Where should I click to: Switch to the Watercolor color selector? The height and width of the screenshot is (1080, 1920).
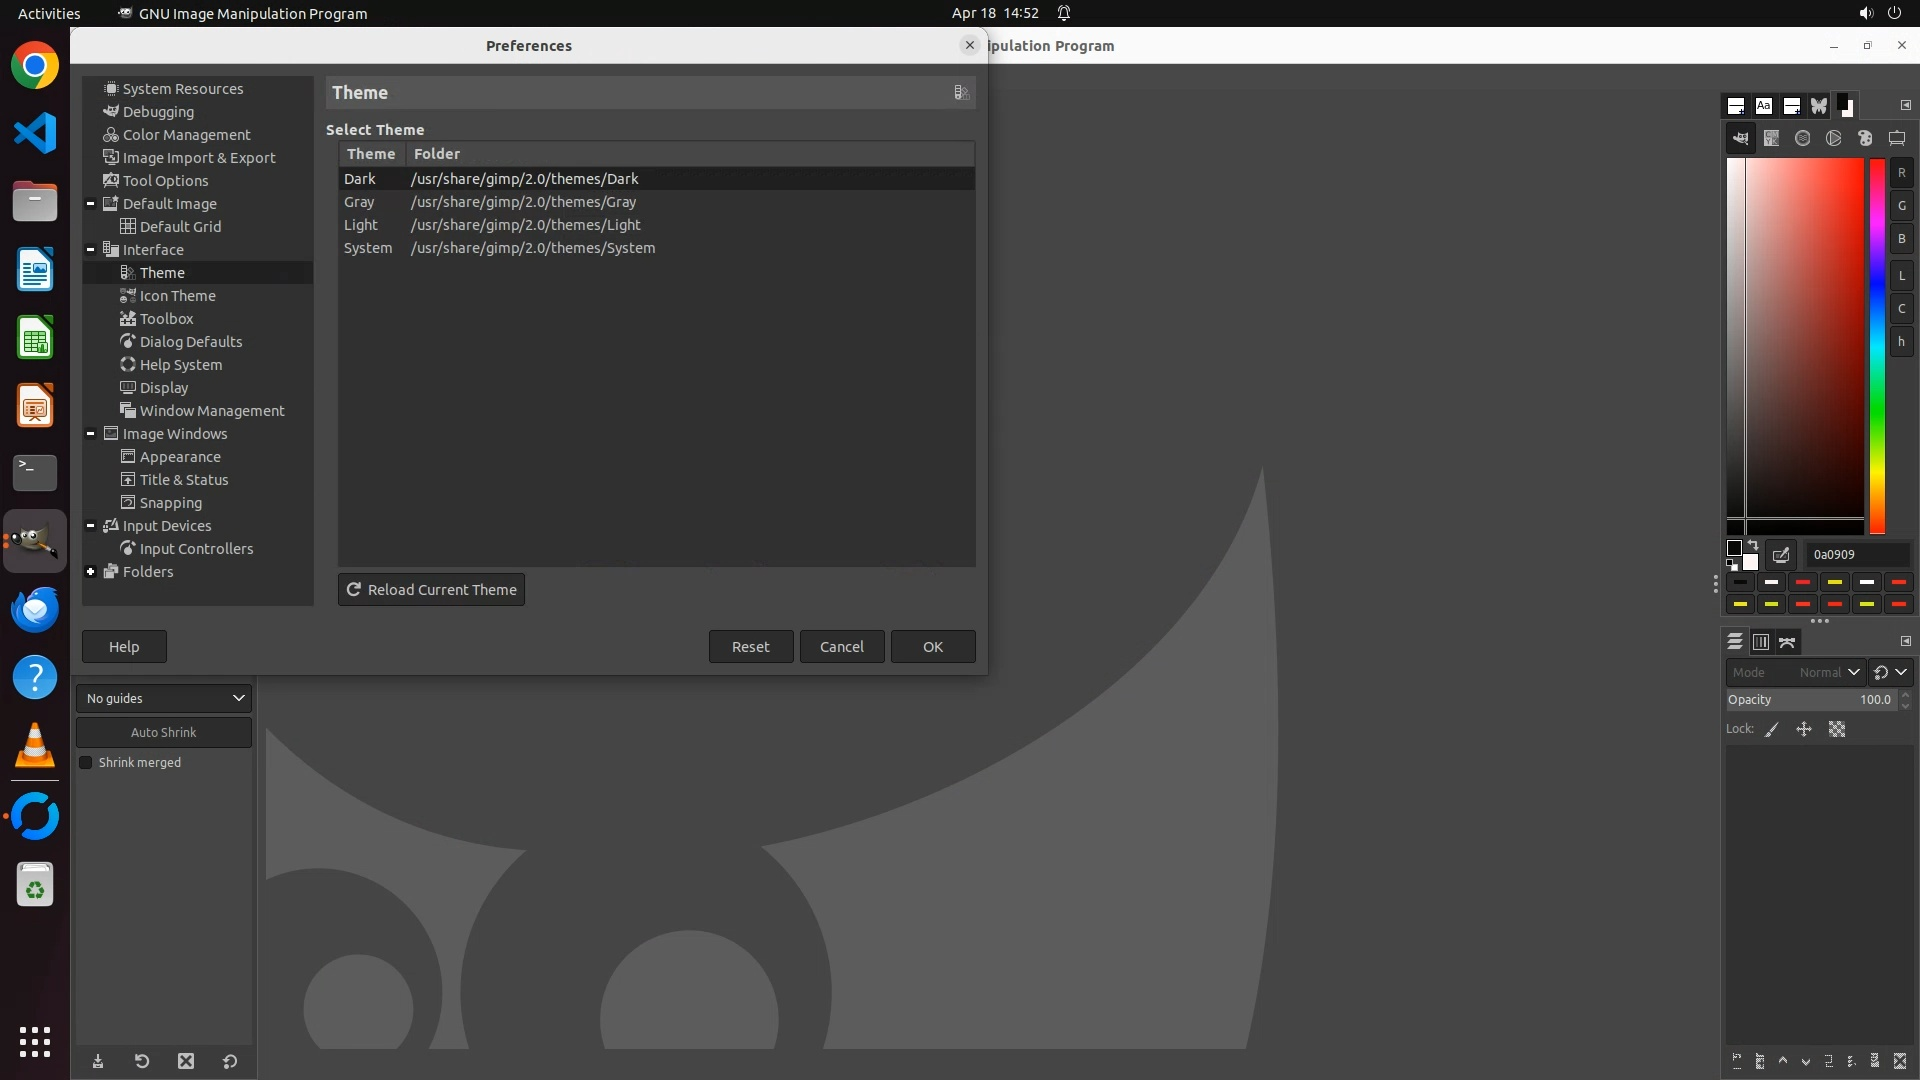tap(1802, 139)
